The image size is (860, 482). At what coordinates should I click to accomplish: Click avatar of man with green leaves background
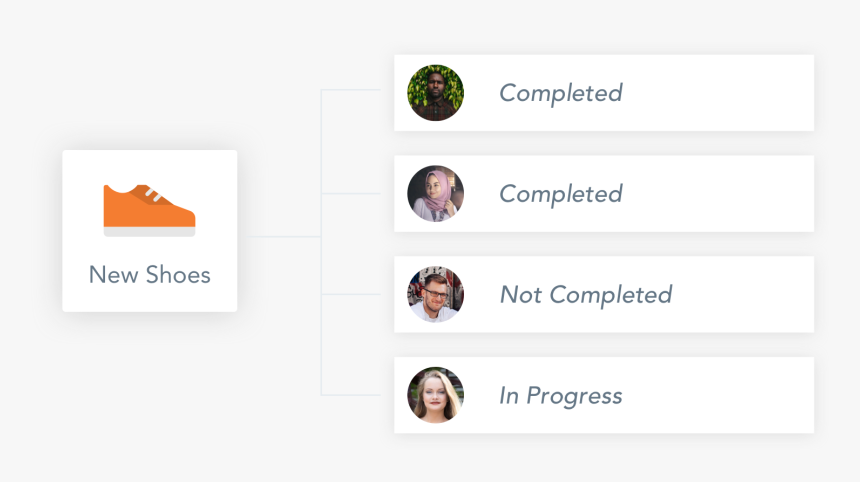(x=435, y=93)
